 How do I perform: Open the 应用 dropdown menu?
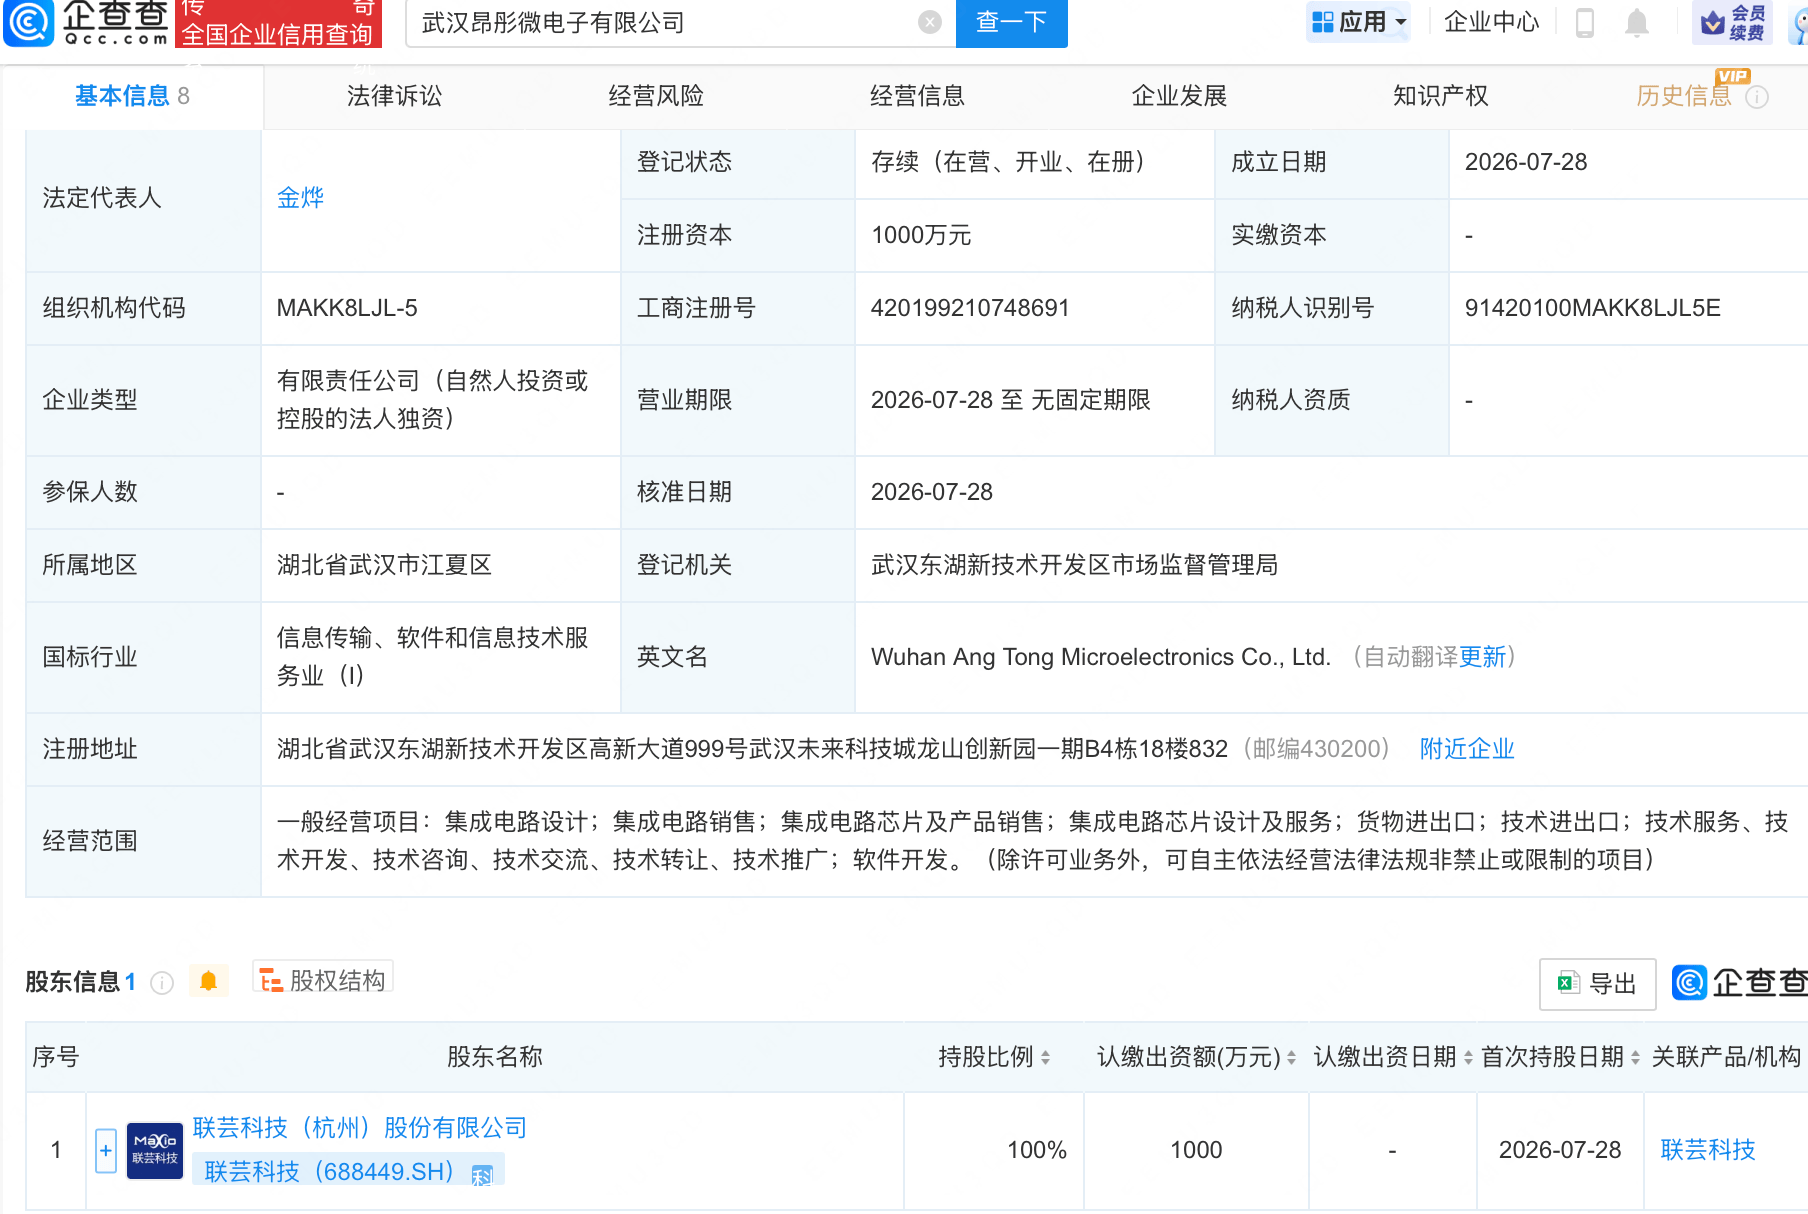[x=1359, y=22]
